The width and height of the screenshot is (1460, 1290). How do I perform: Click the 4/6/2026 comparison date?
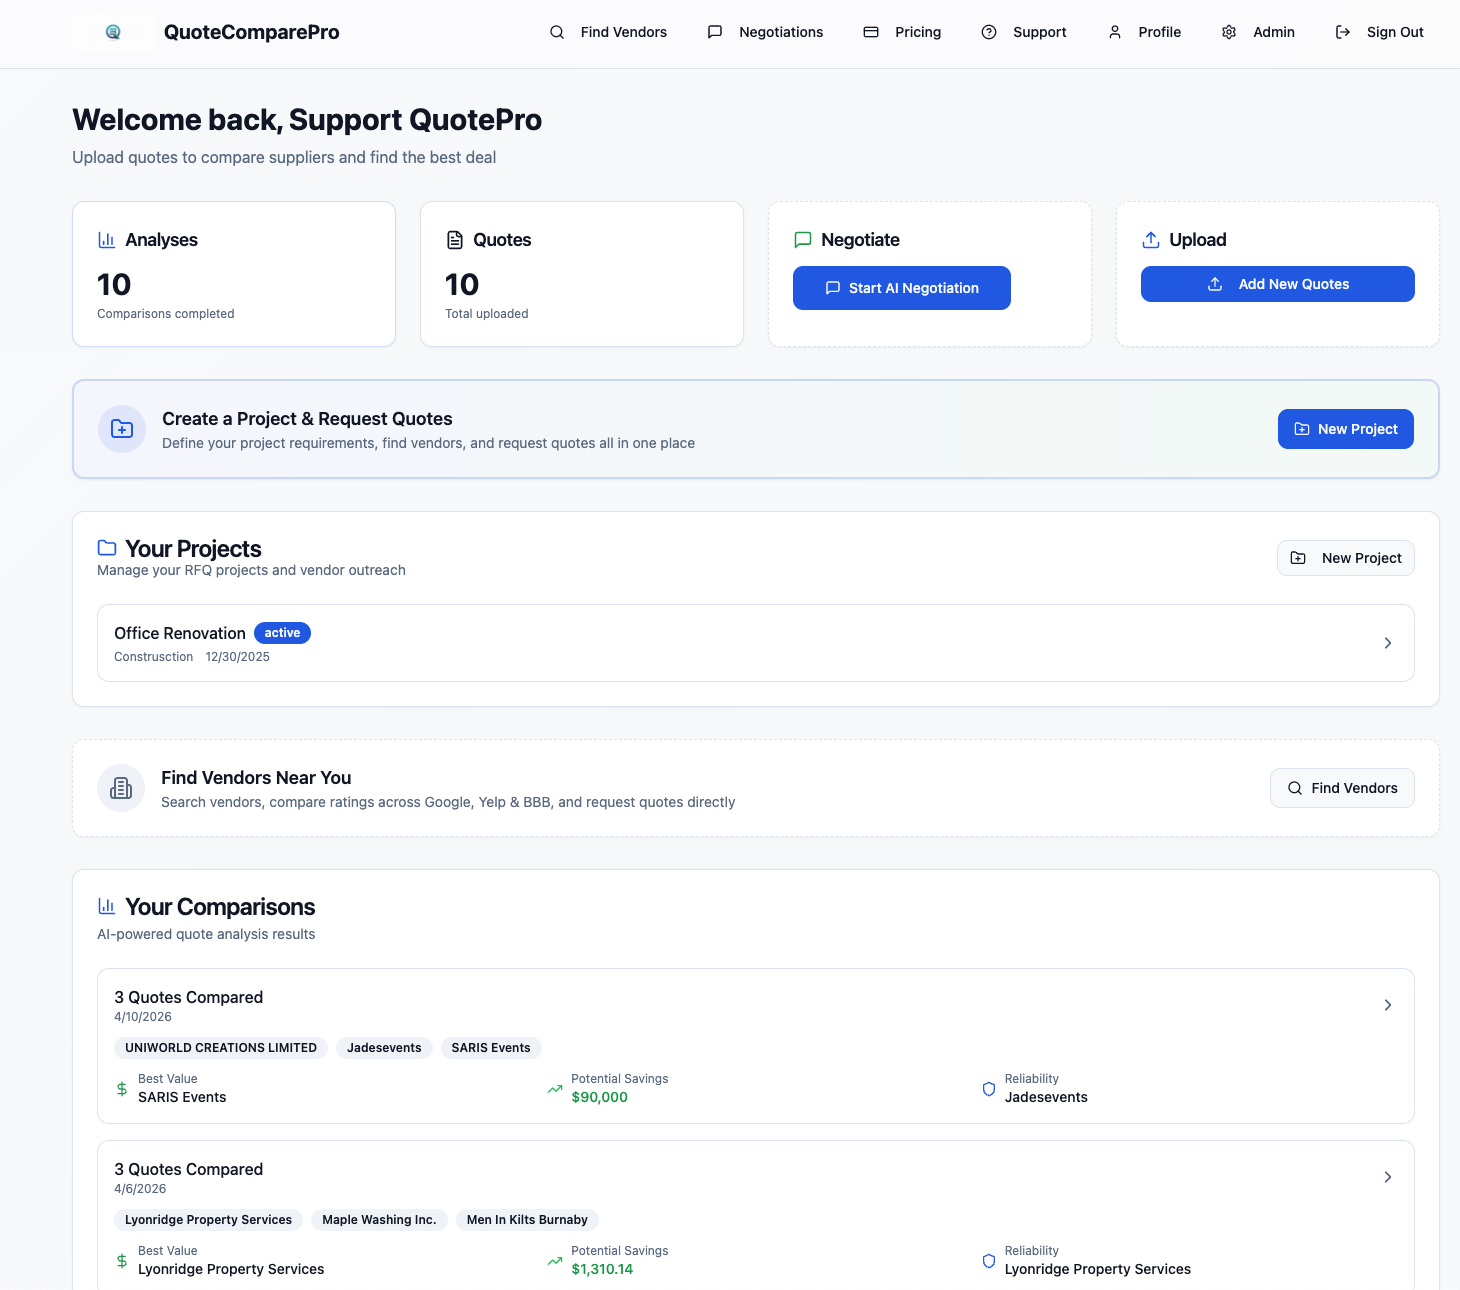pyautogui.click(x=140, y=1189)
